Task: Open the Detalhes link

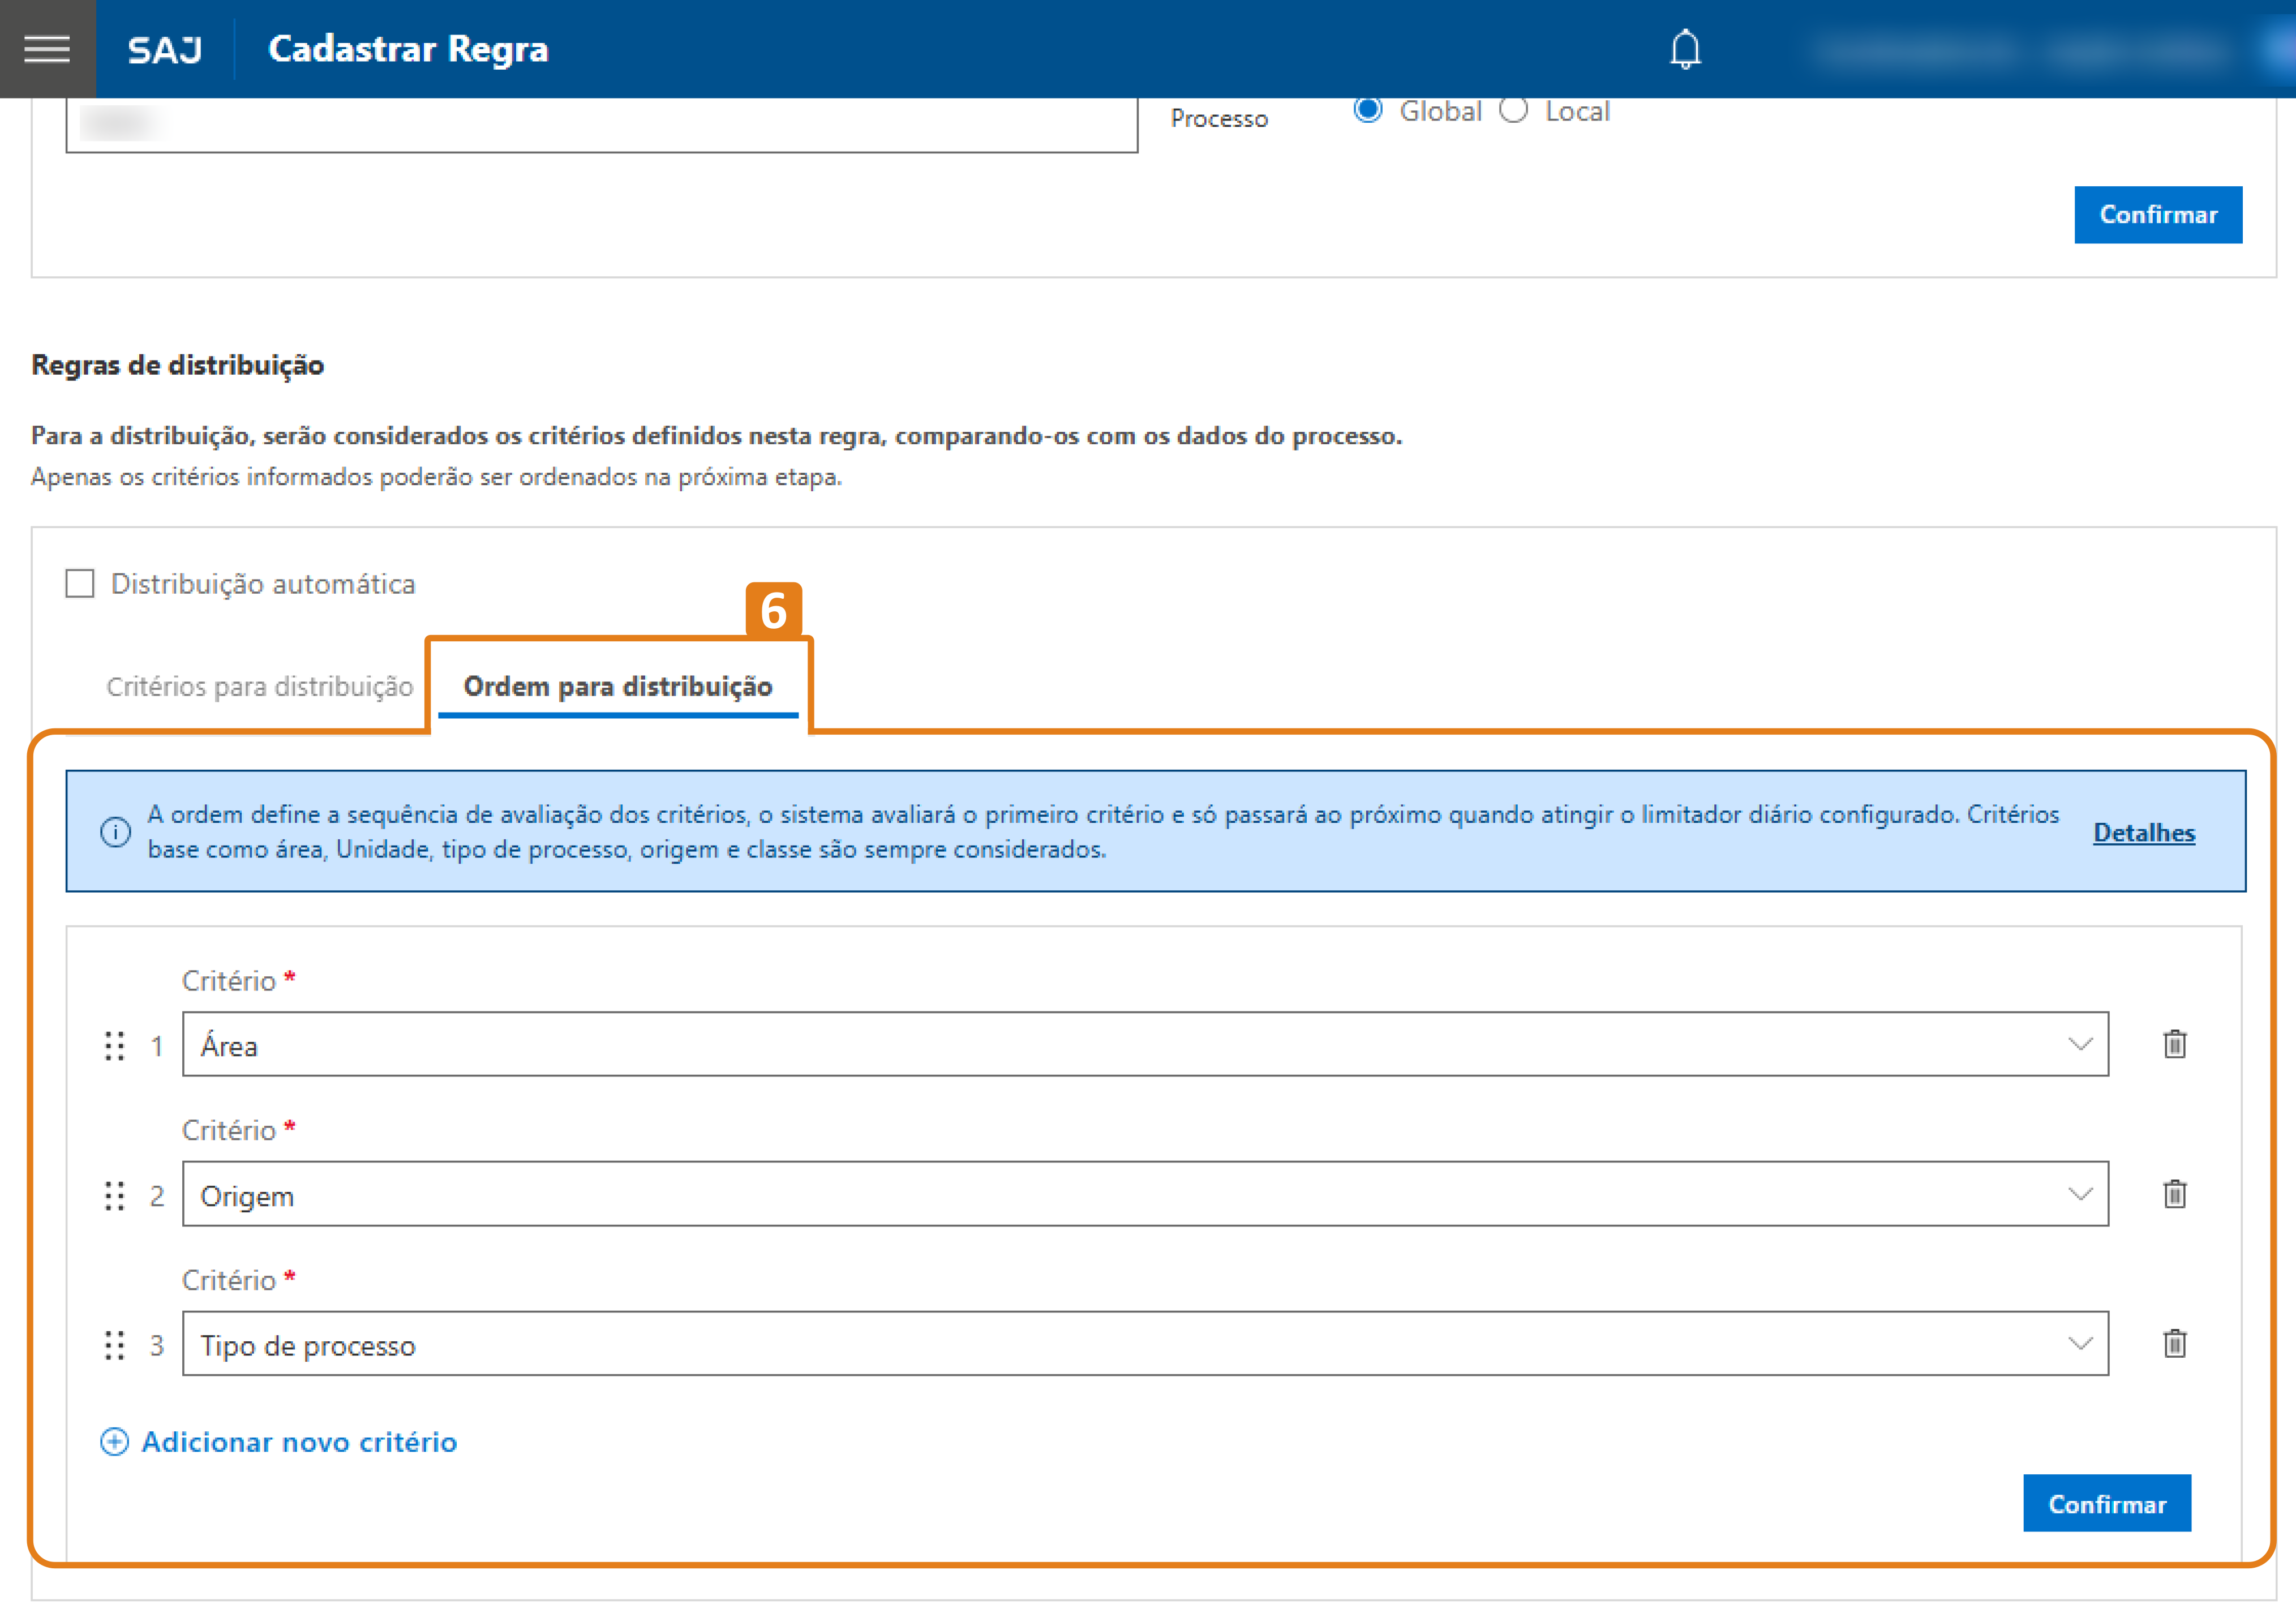Action: pos(2143,832)
